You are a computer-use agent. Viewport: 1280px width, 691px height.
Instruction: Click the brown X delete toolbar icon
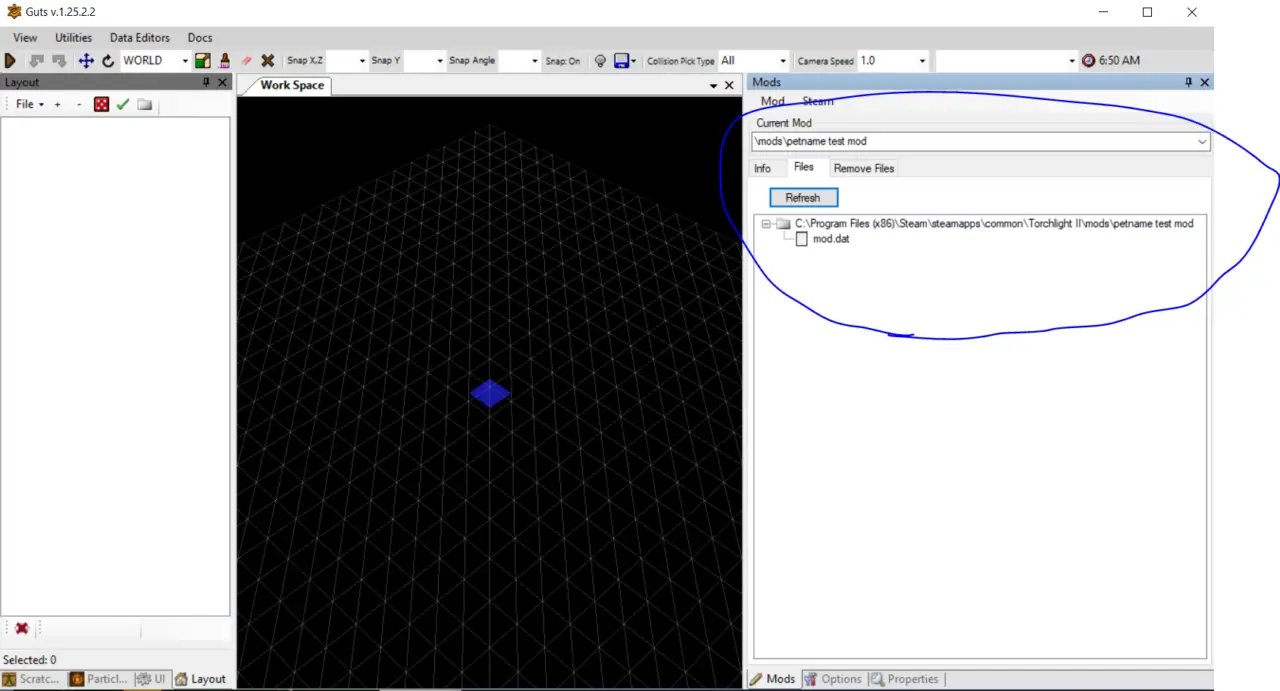(x=268, y=61)
